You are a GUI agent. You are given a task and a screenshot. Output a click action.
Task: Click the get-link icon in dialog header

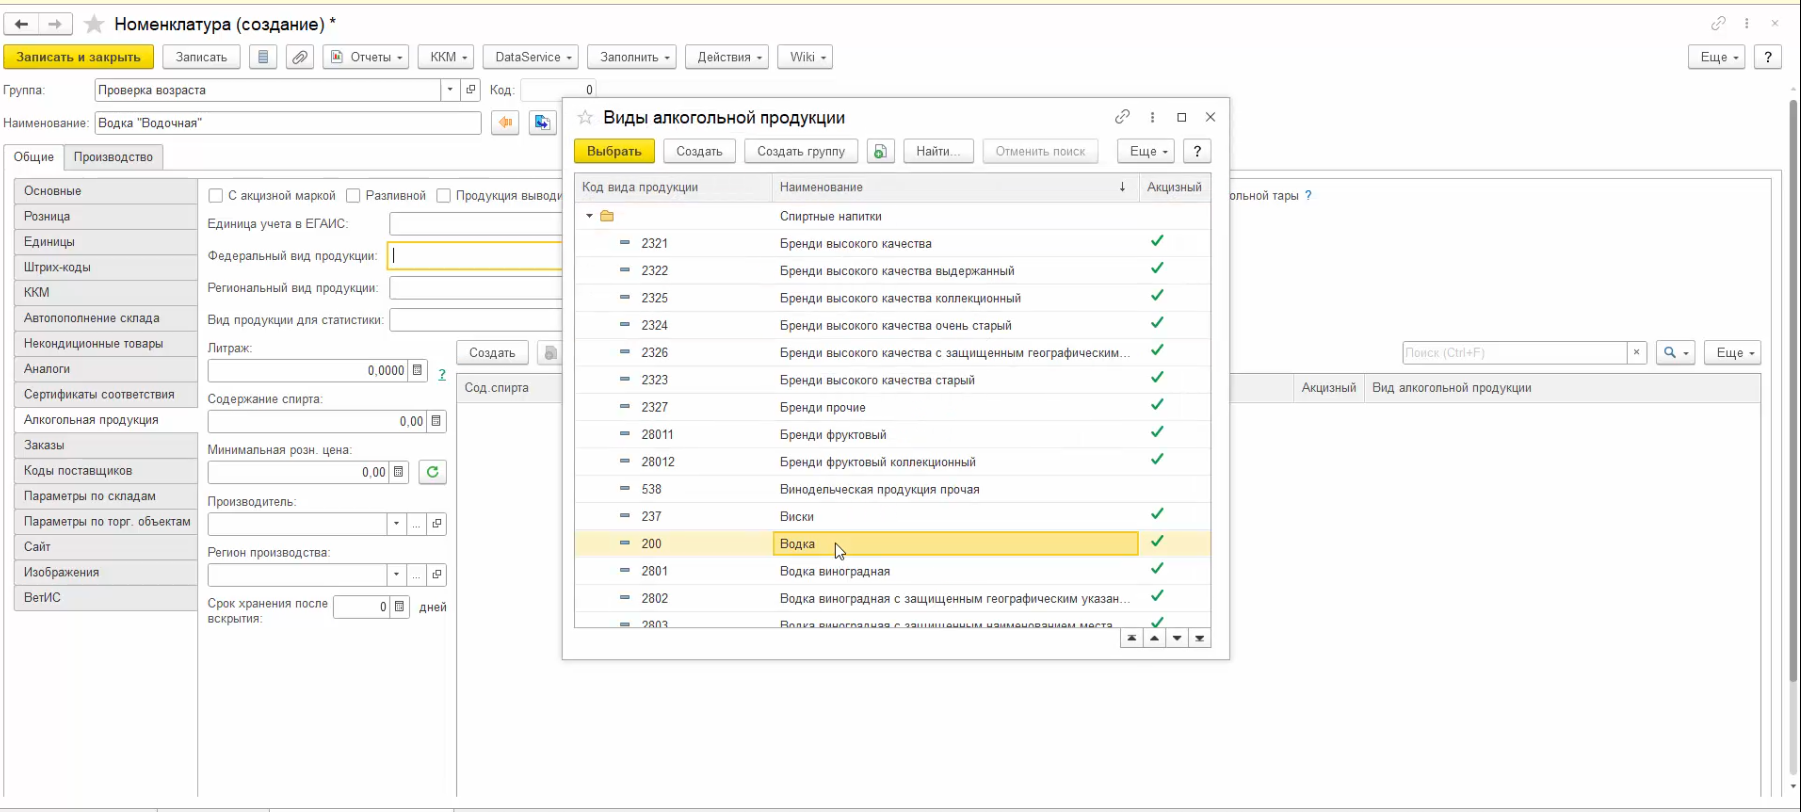[x=1122, y=117]
